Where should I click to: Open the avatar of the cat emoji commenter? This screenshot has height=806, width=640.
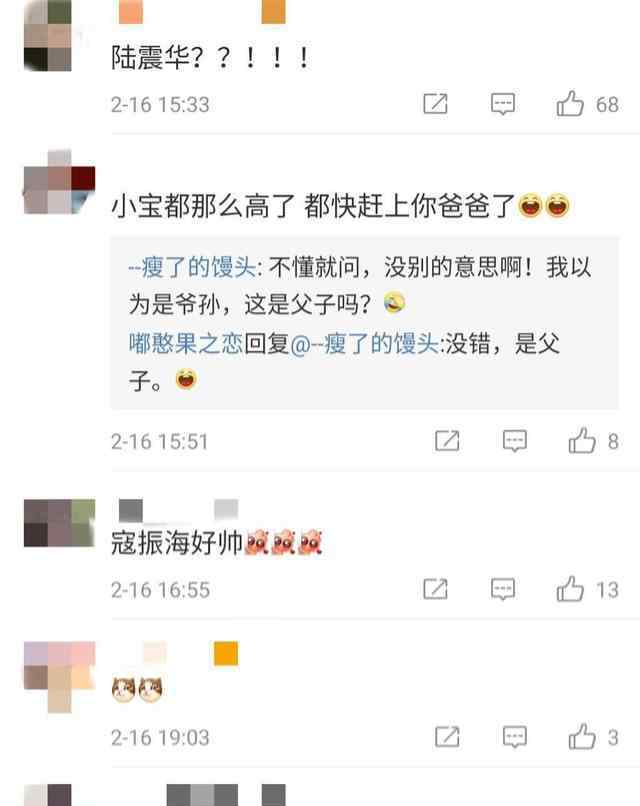coord(59,676)
